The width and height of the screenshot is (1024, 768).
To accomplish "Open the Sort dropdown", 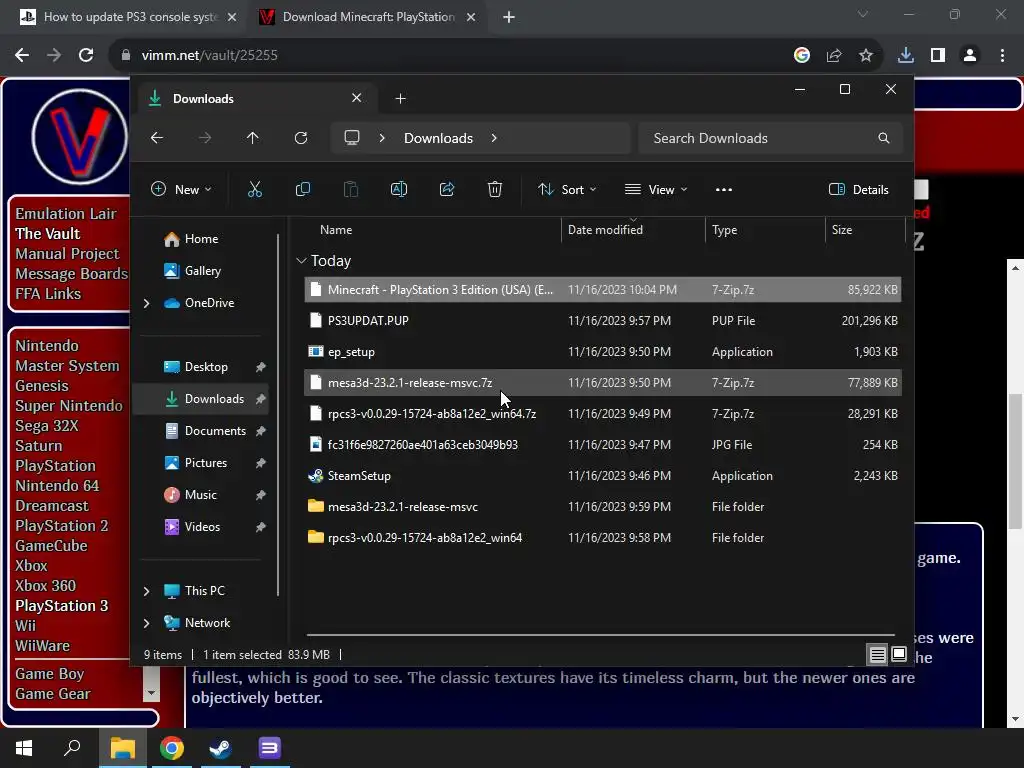I will point(567,189).
